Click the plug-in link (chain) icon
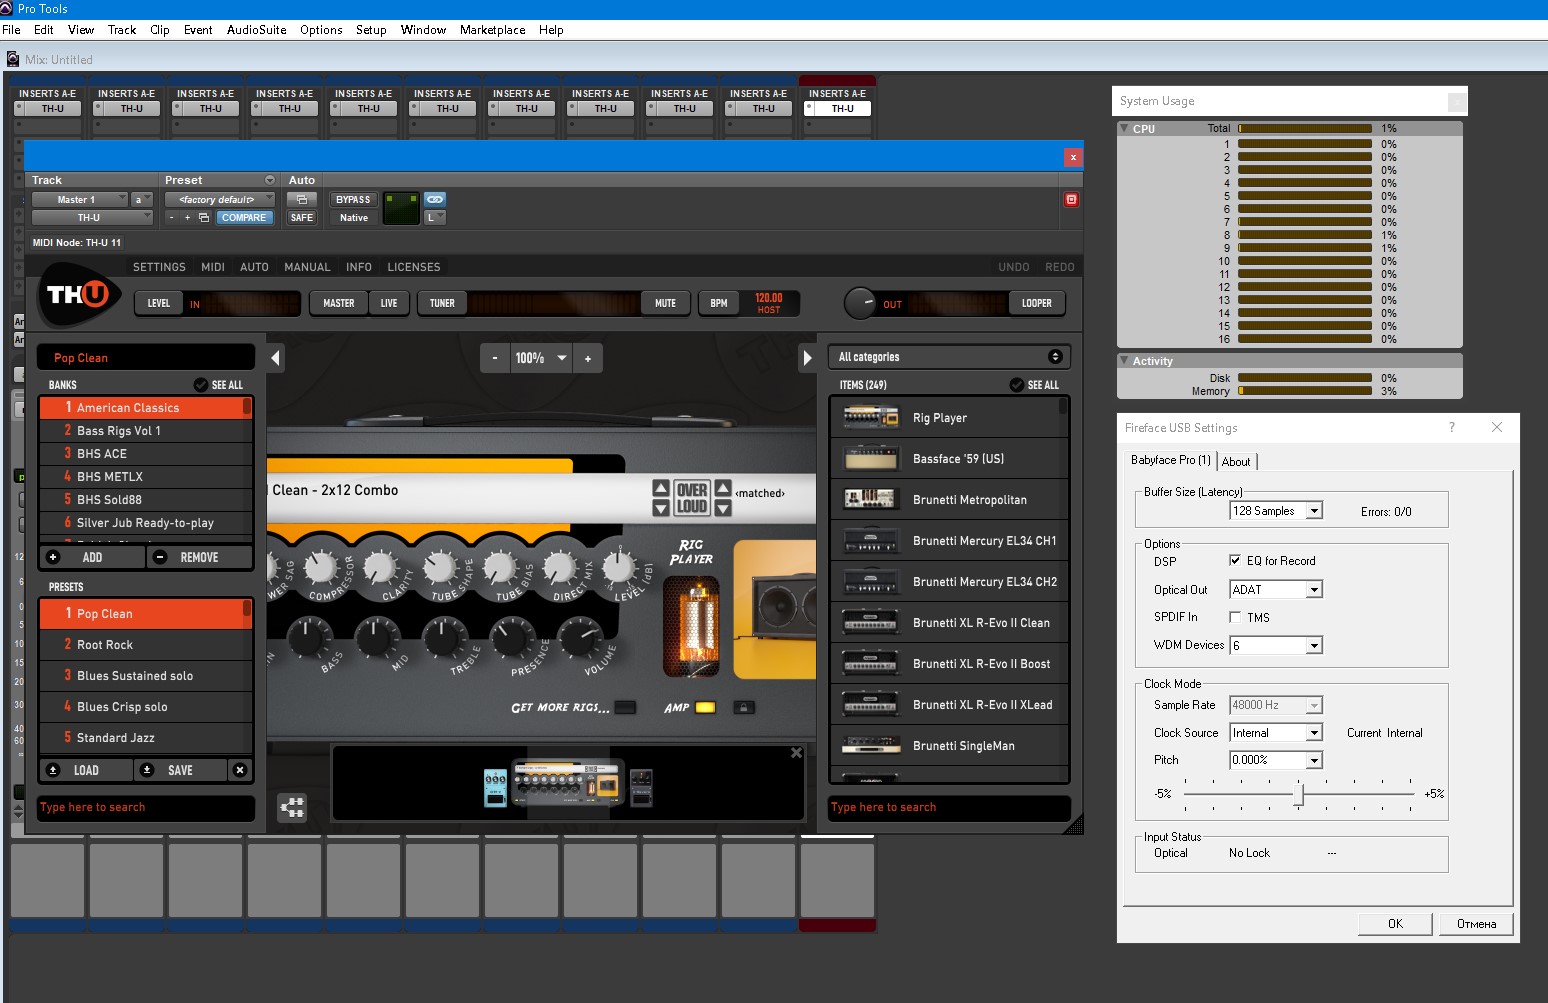Screen dimensions: 1548x1003 pos(435,199)
